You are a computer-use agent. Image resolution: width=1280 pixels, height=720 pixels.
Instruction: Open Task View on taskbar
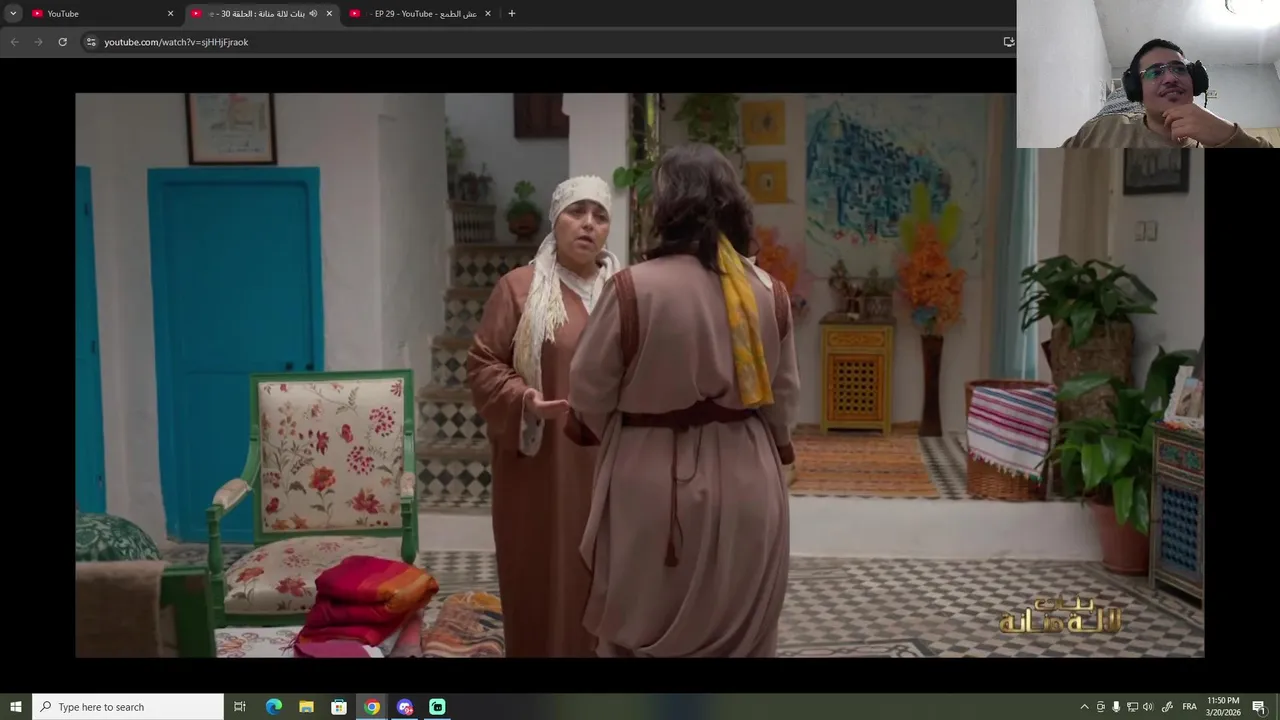[240, 707]
